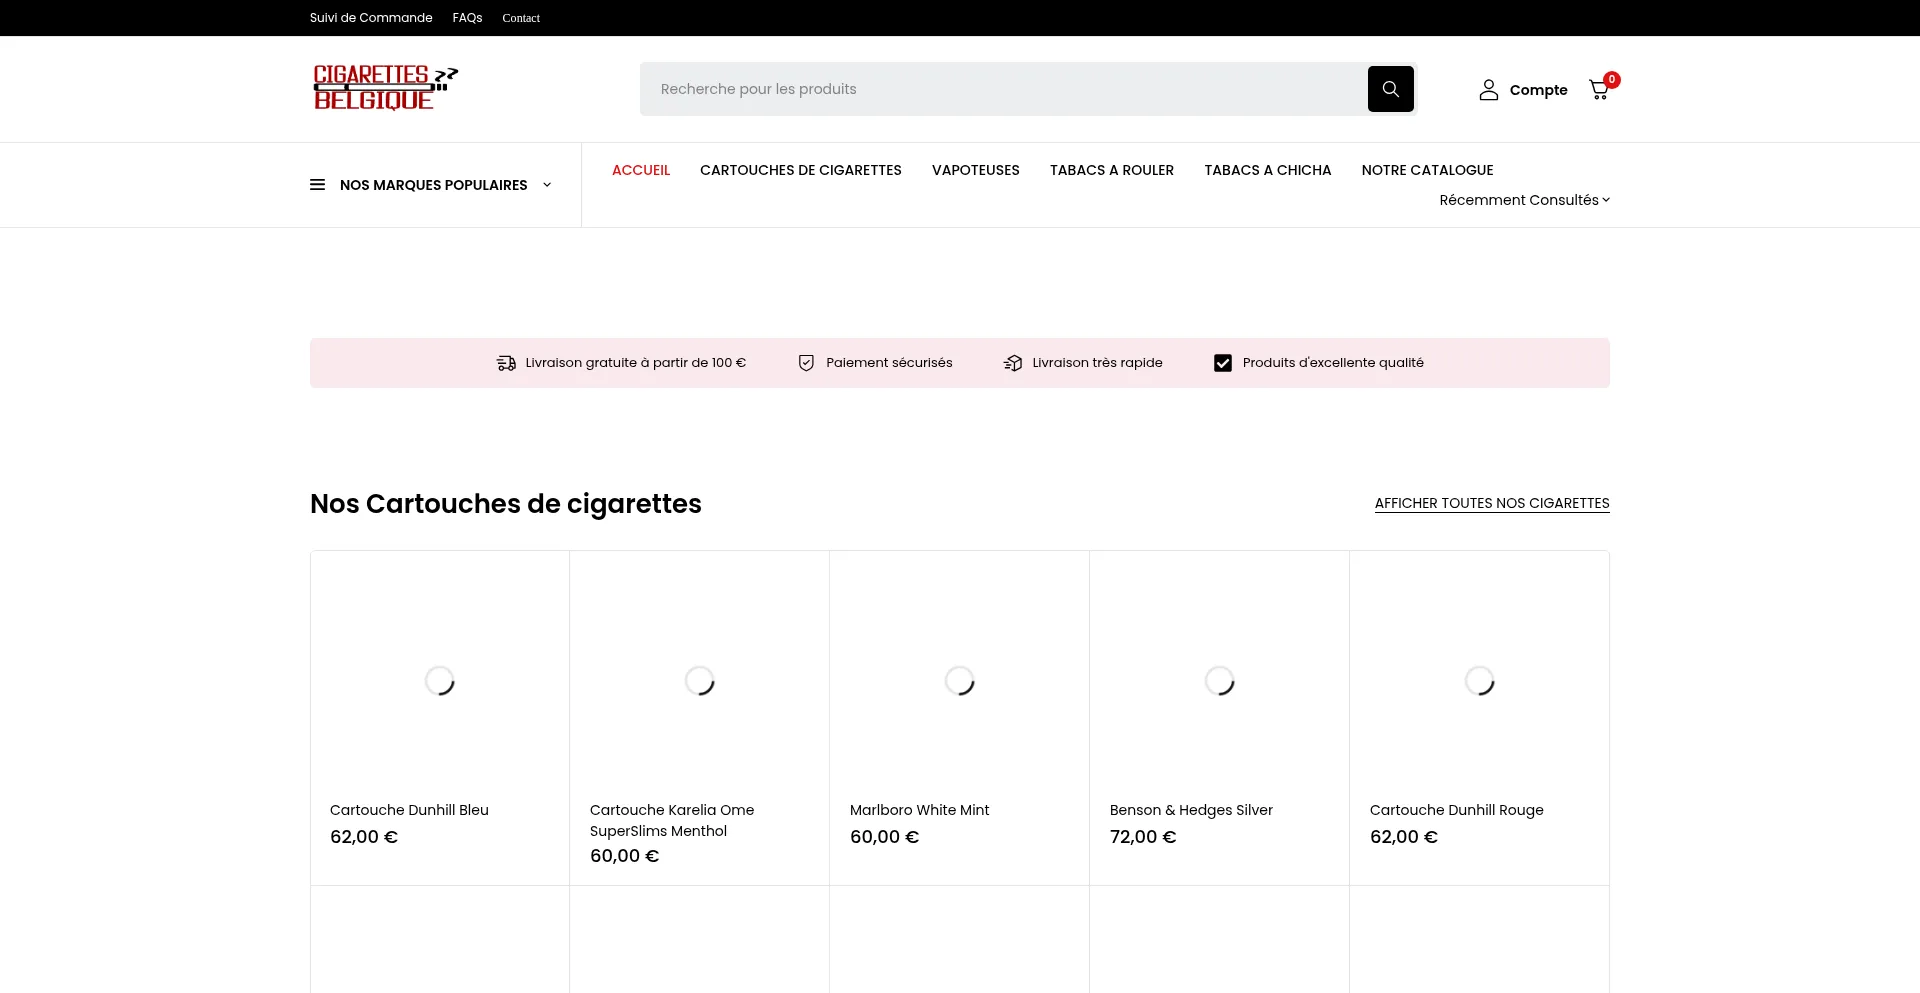Click the Cigarettes Belgique logo
The height and width of the screenshot is (993, 1920).
385,88
